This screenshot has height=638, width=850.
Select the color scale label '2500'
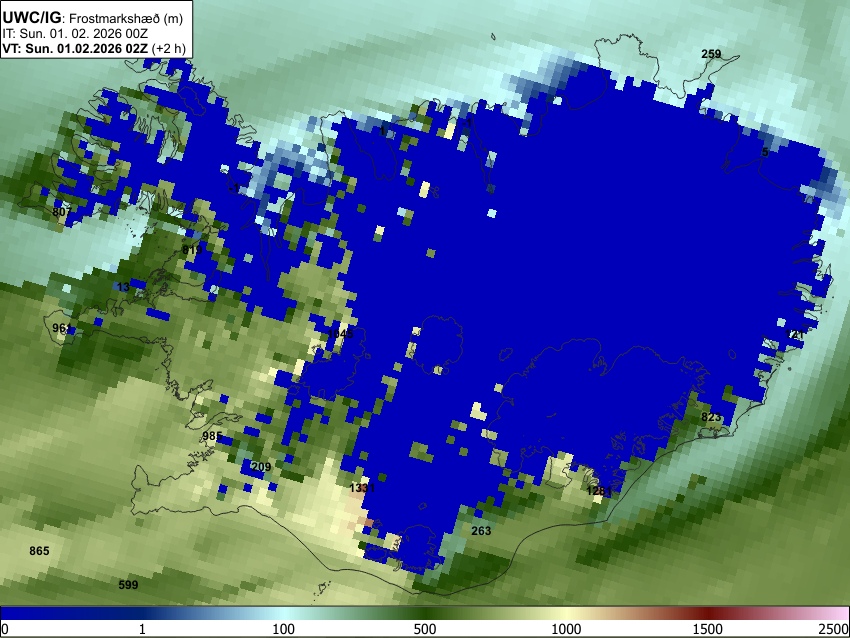[834, 629]
